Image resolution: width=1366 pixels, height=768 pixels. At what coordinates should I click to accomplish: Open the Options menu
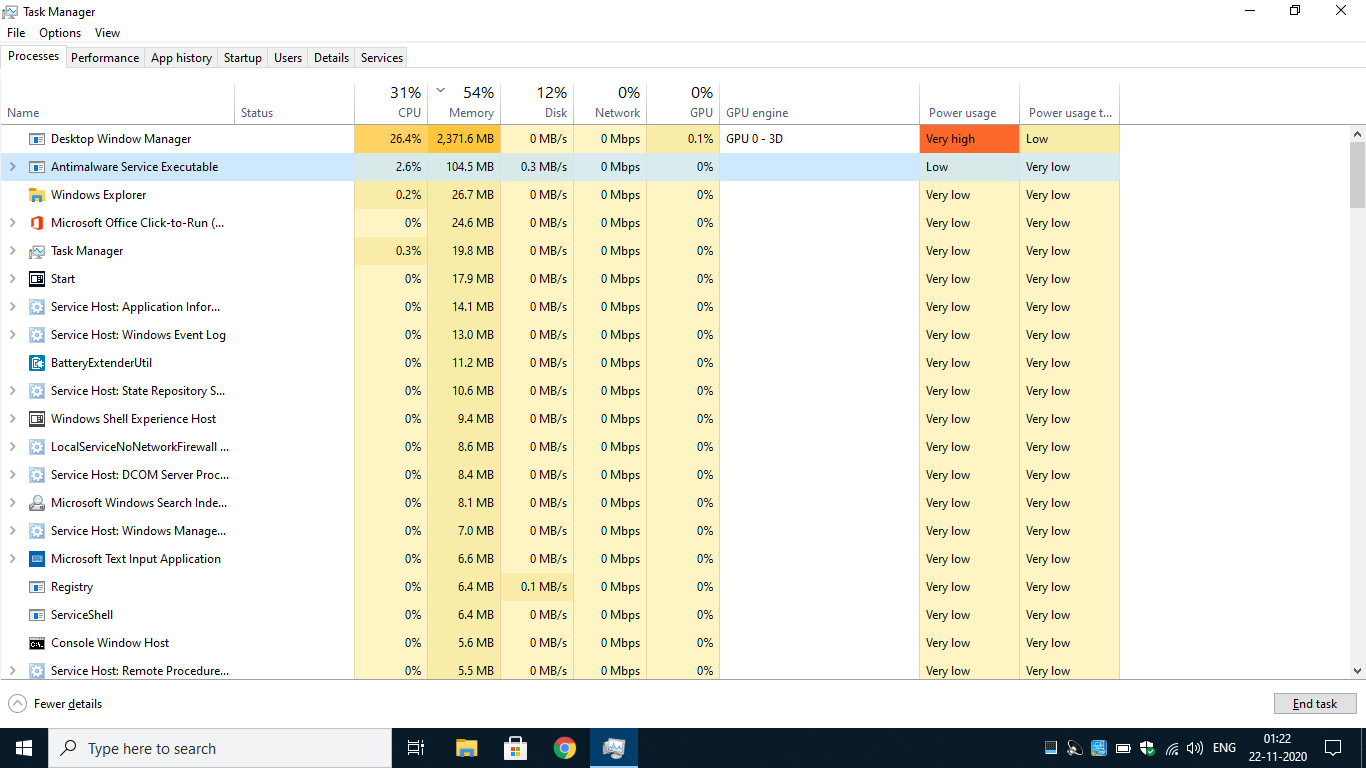[60, 33]
